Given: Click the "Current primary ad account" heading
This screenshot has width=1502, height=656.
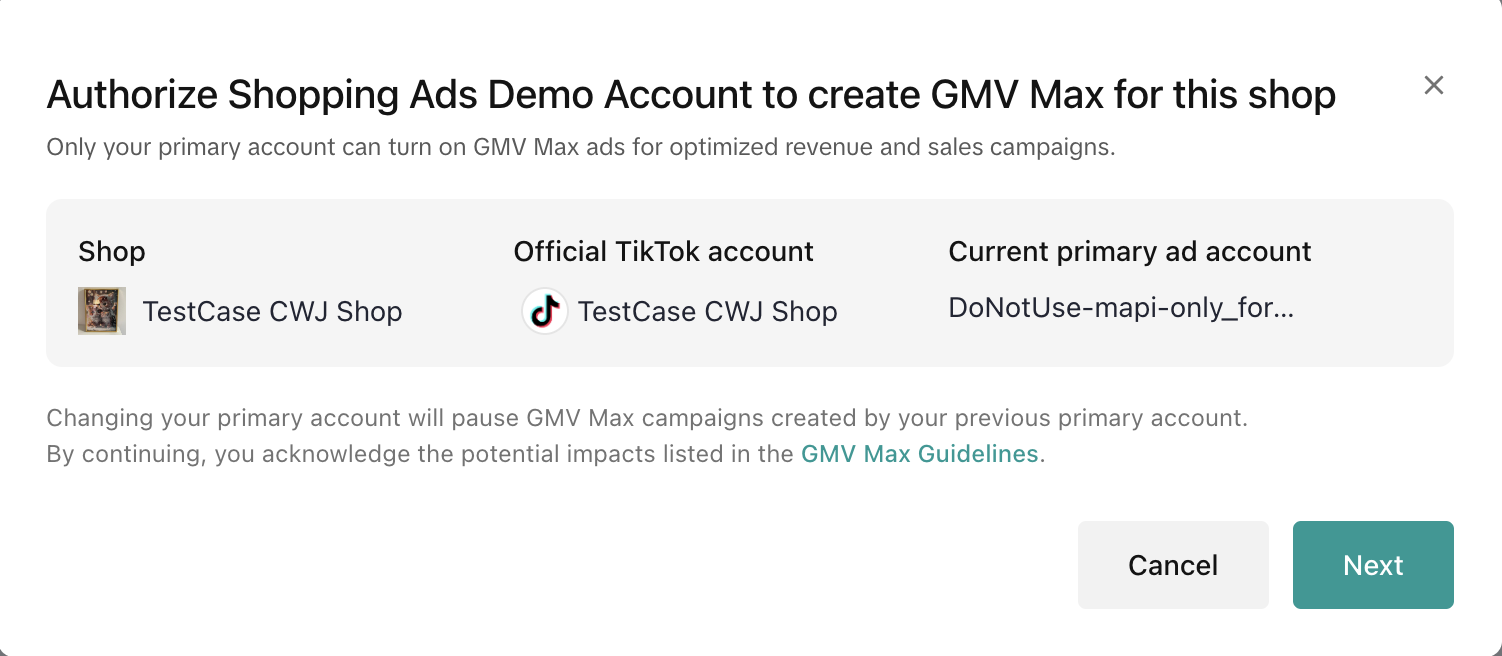Looking at the screenshot, I should tap(1129, 251).
